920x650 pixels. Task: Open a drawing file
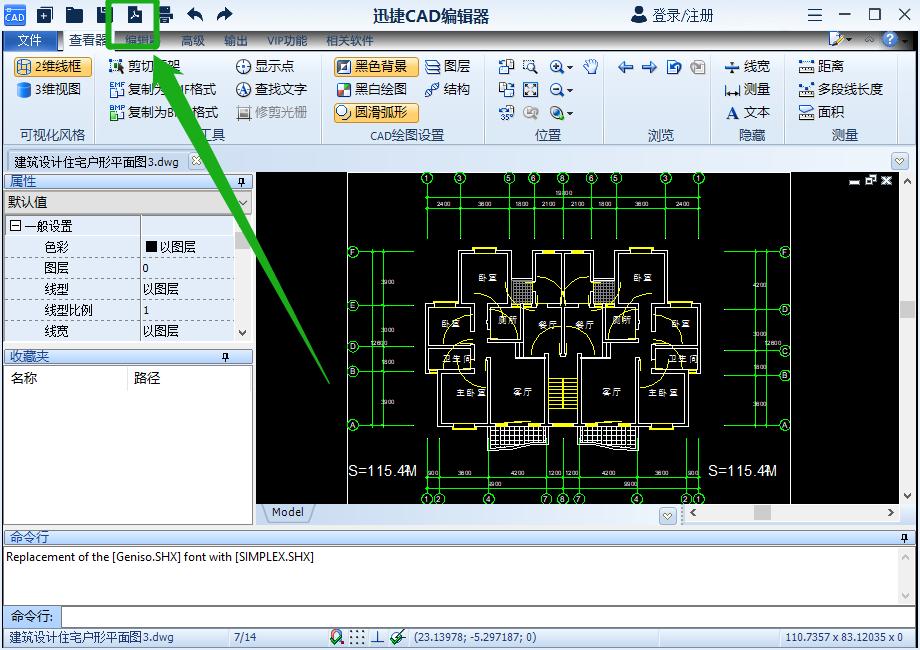[75, 14]
